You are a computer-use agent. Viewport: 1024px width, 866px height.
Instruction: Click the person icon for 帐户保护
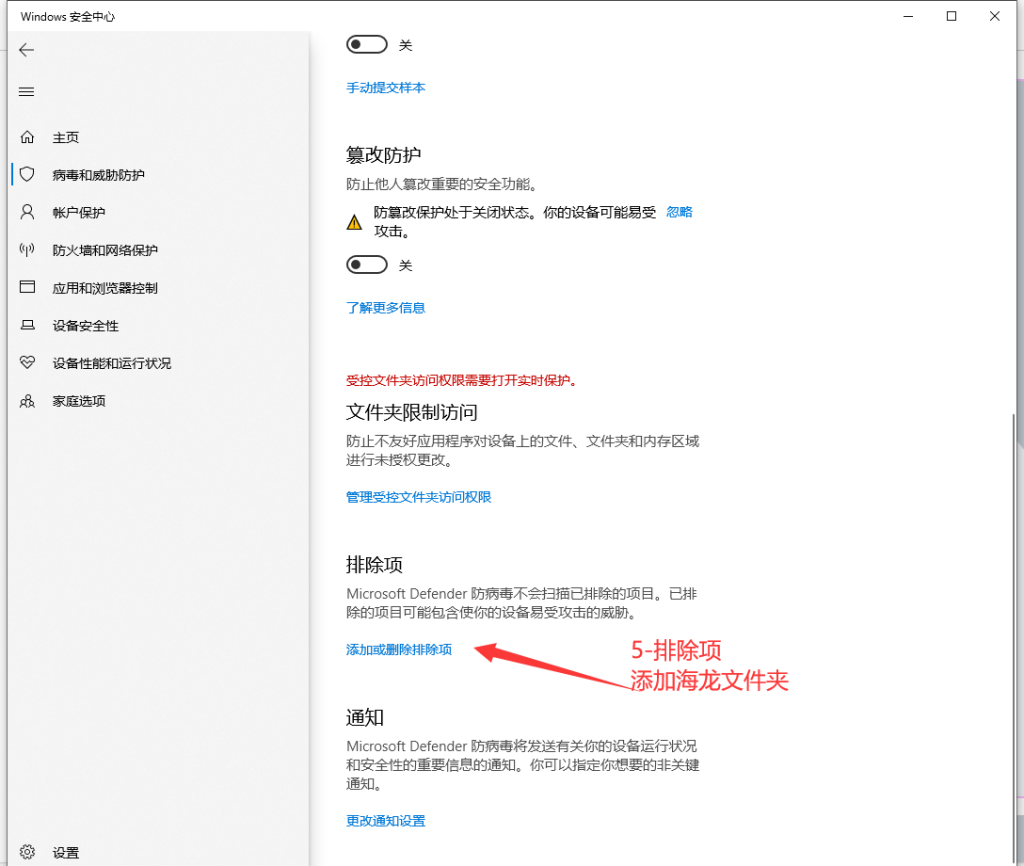coord(27,212)
